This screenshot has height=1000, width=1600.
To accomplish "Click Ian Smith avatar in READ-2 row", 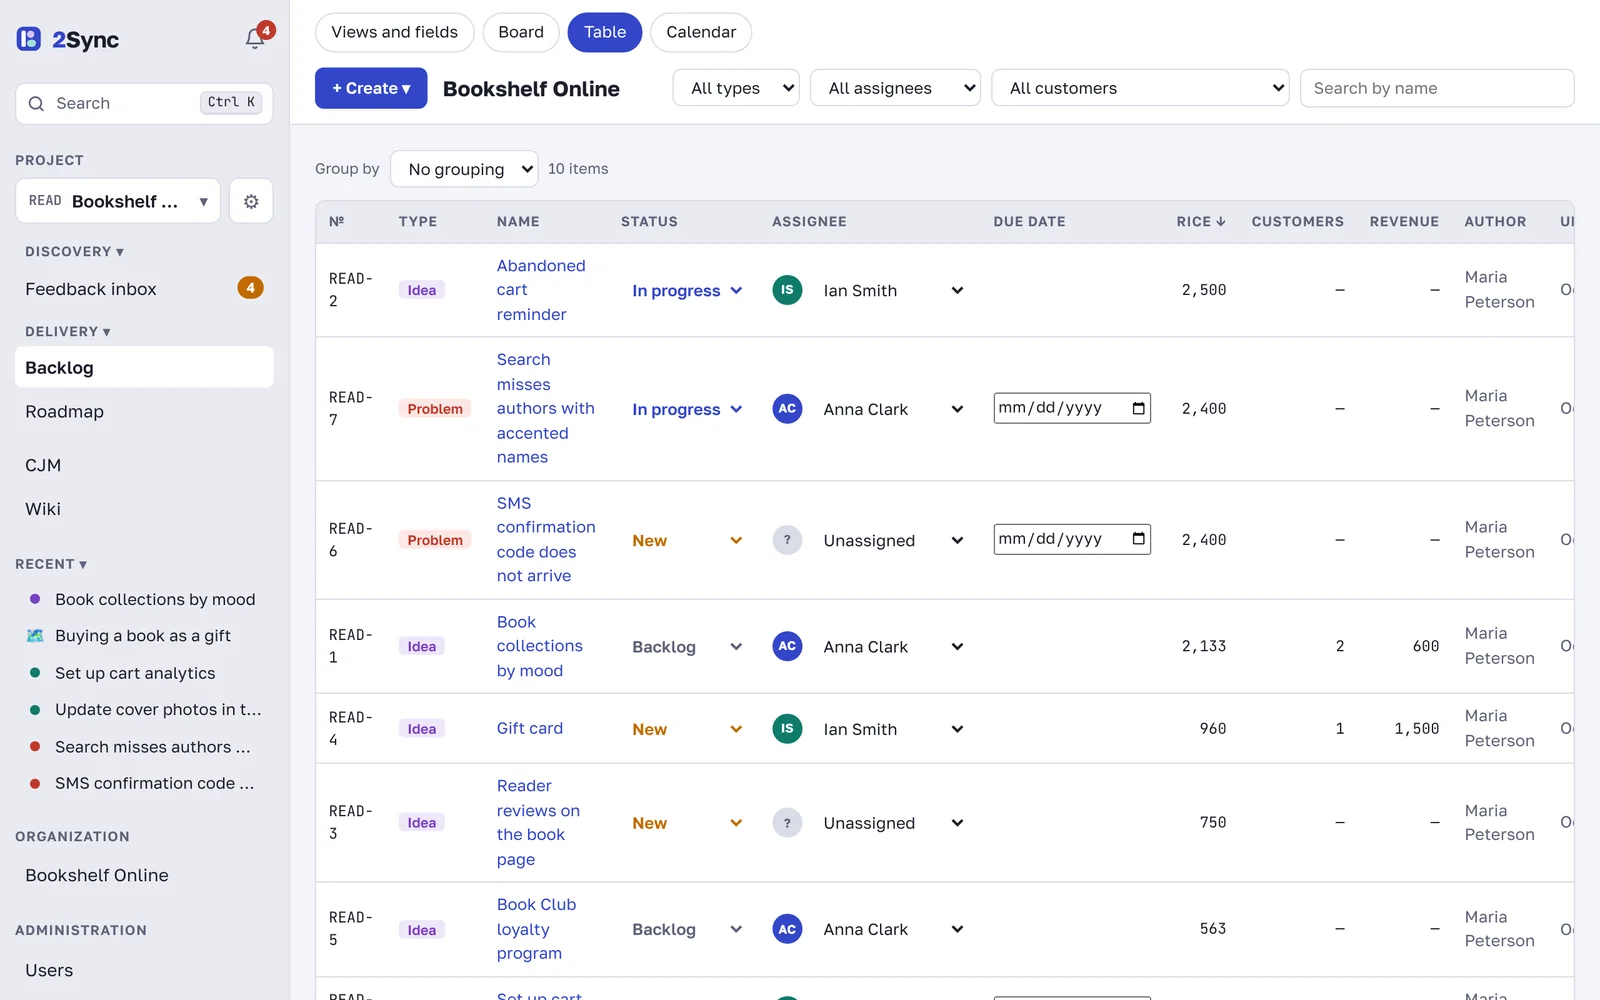I will [x=787, y=290].
